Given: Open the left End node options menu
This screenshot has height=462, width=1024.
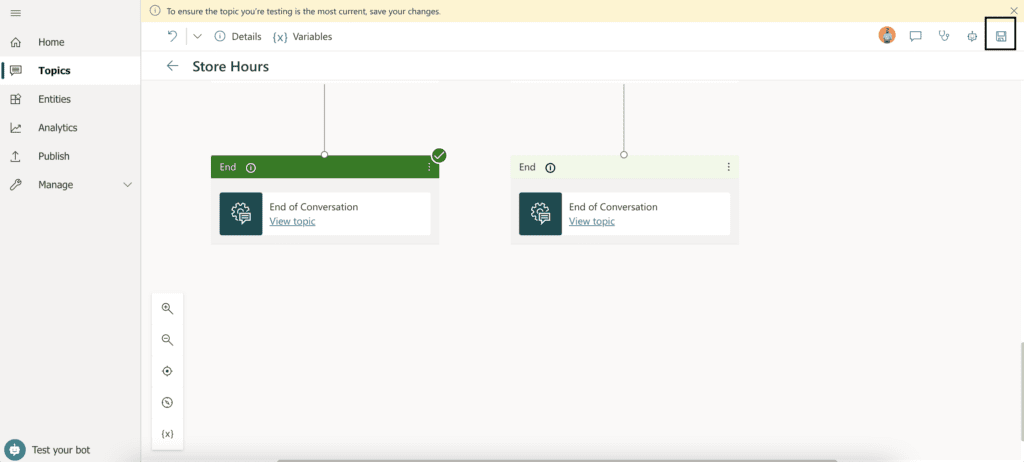Looking at the screenshot, I should (x=429, y=167).
